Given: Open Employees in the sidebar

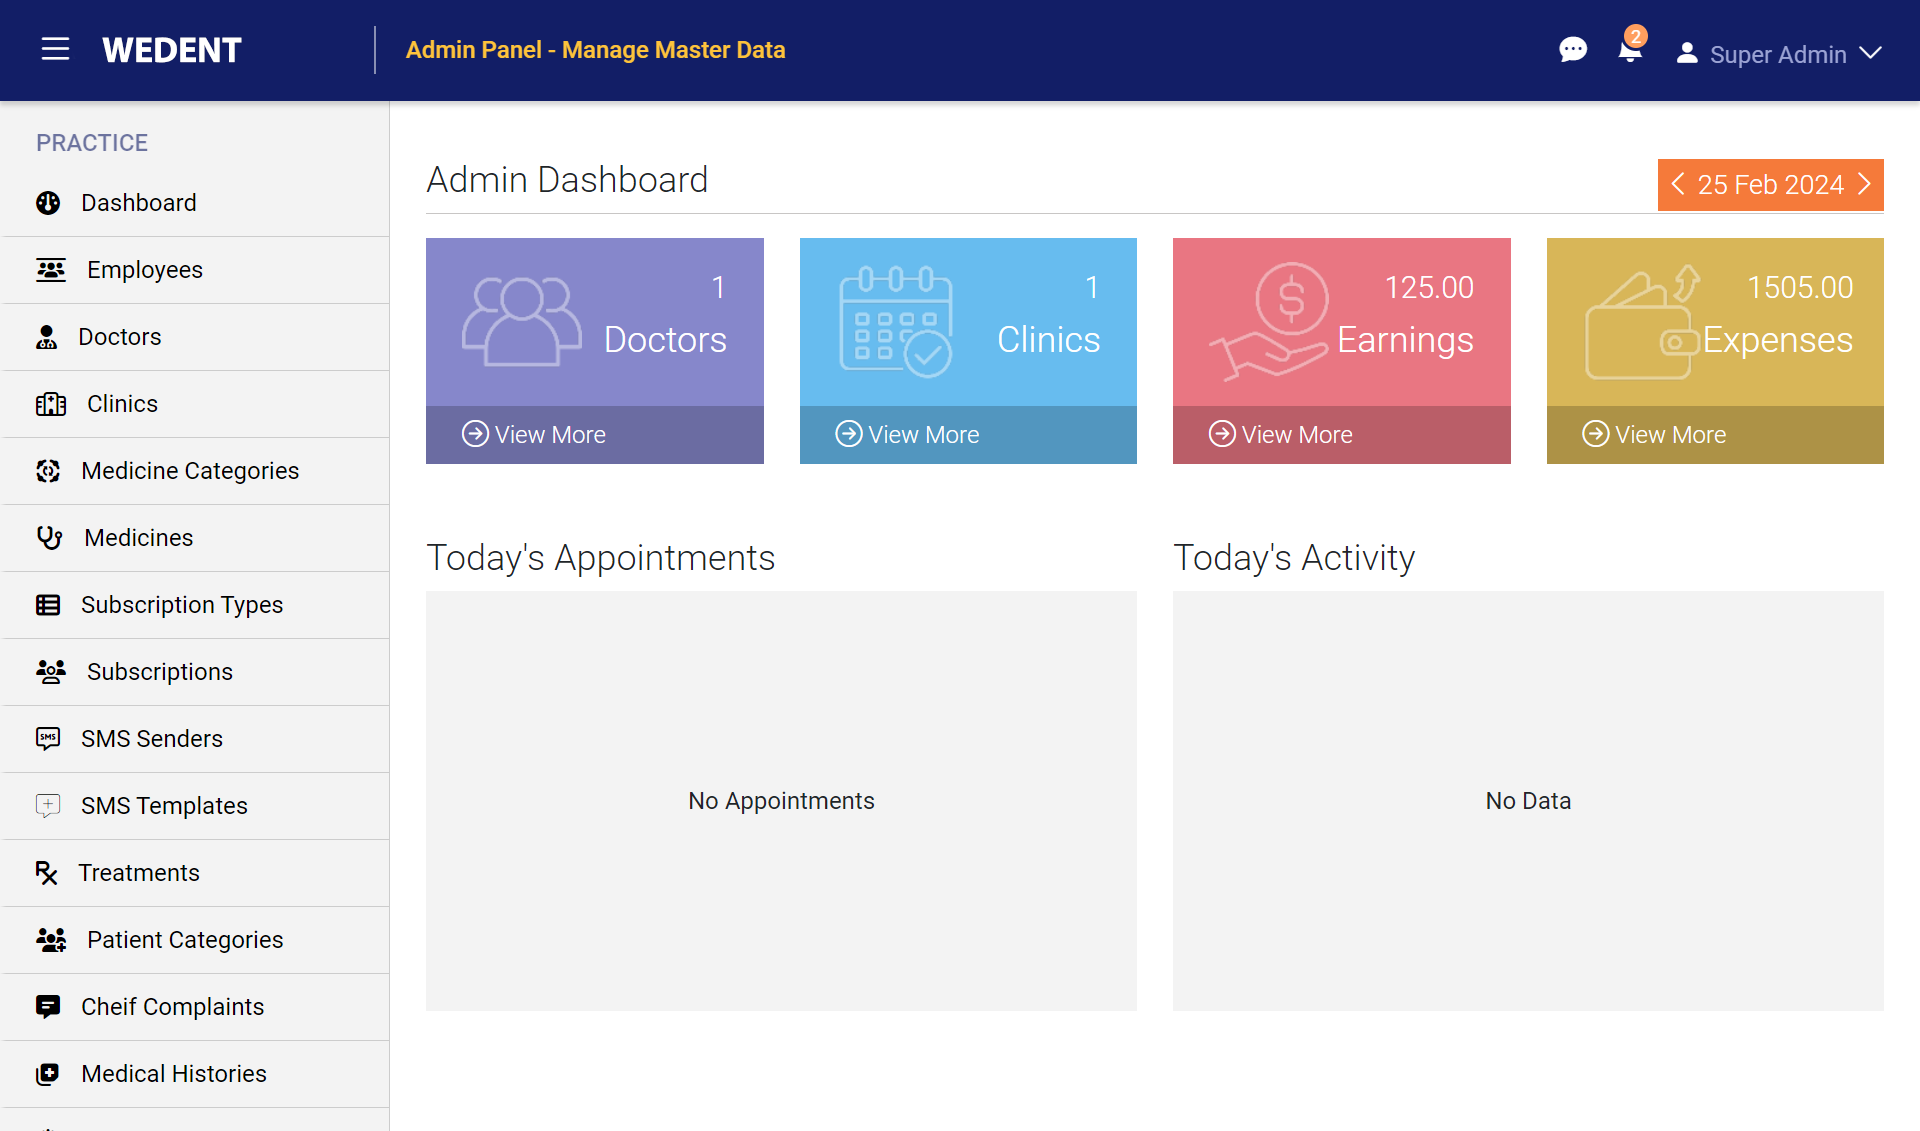Looking at the screenshot, I should [144, 270].
